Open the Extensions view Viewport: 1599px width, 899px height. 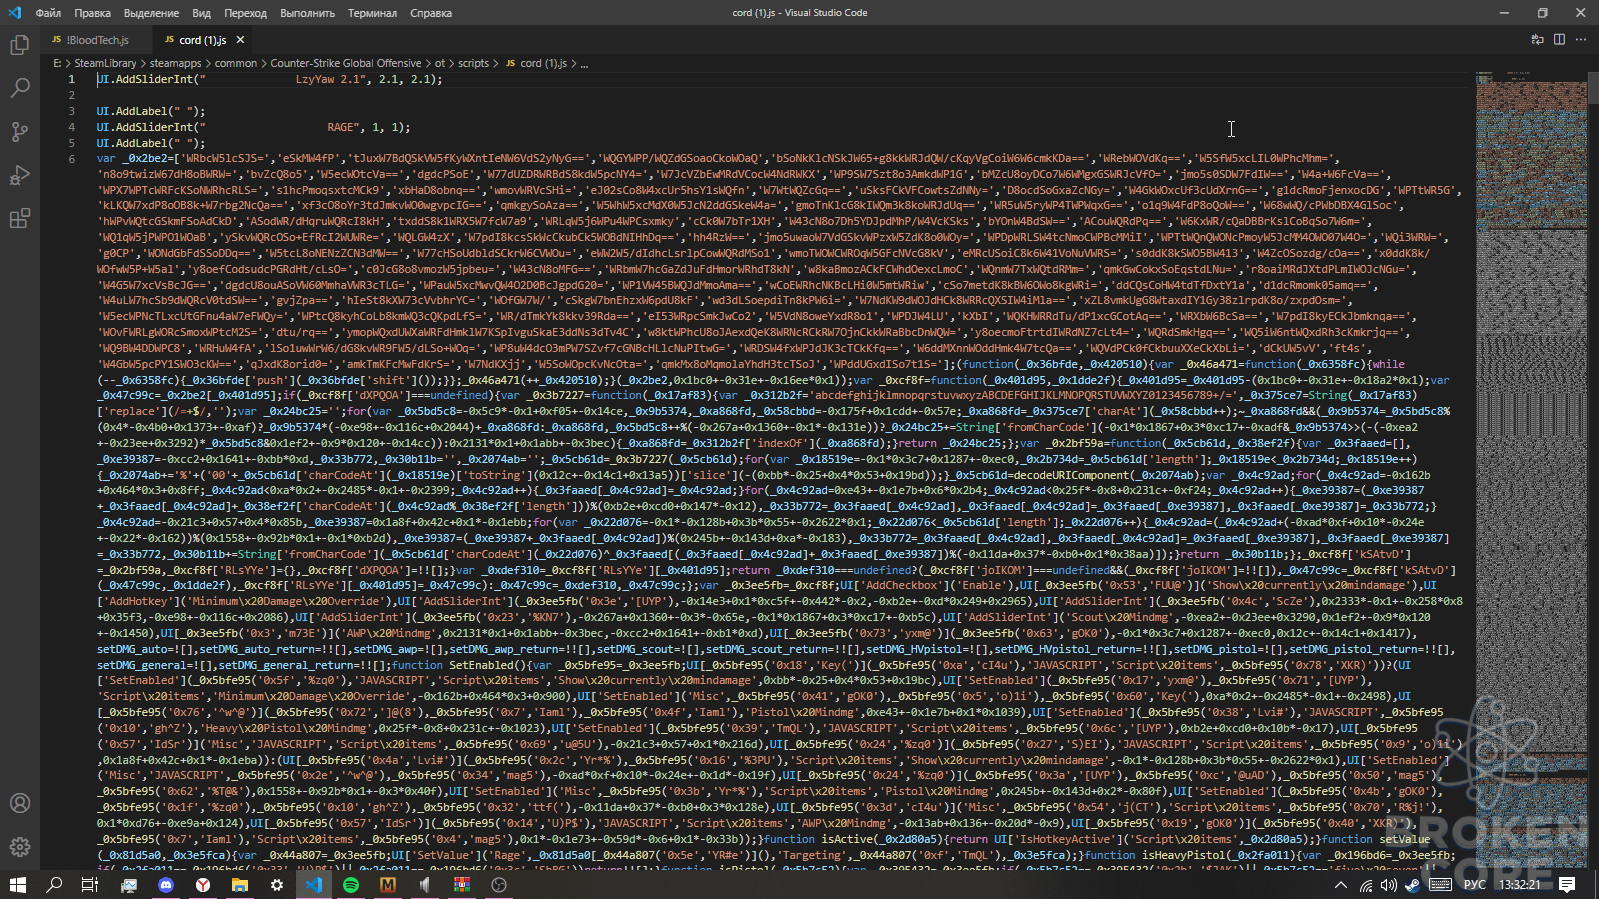[19, 218]
